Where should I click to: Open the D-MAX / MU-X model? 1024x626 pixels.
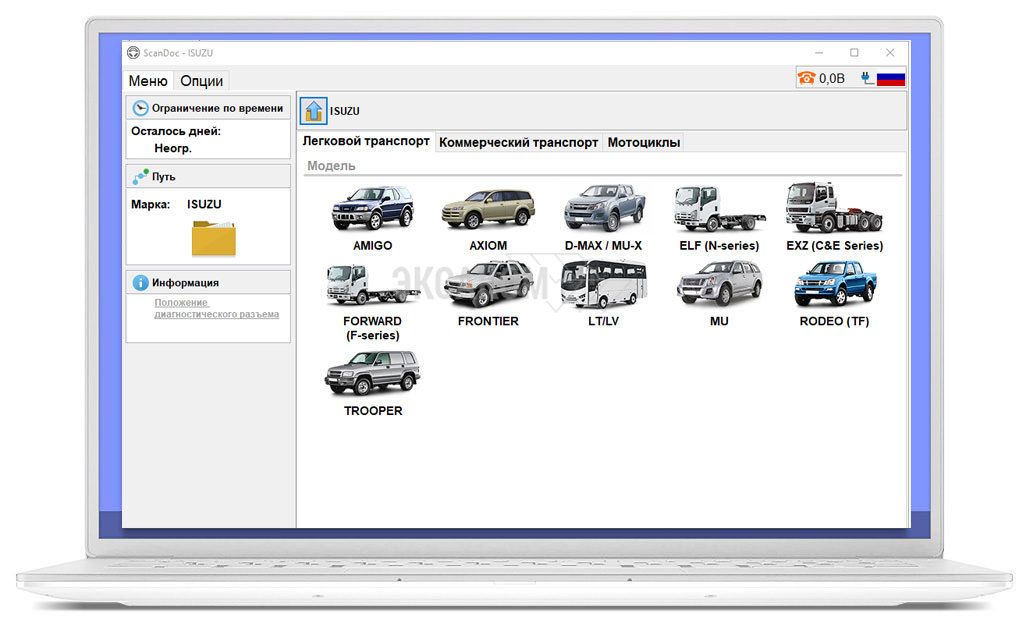tap(603, 209)
